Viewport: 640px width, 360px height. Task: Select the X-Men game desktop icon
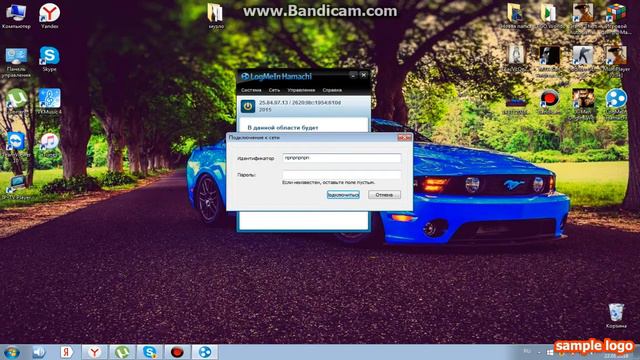pos(582,104)
